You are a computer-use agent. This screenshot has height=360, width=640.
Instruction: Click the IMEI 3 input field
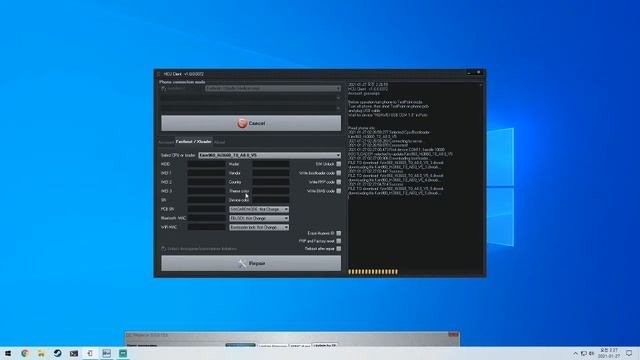point(206,191)
